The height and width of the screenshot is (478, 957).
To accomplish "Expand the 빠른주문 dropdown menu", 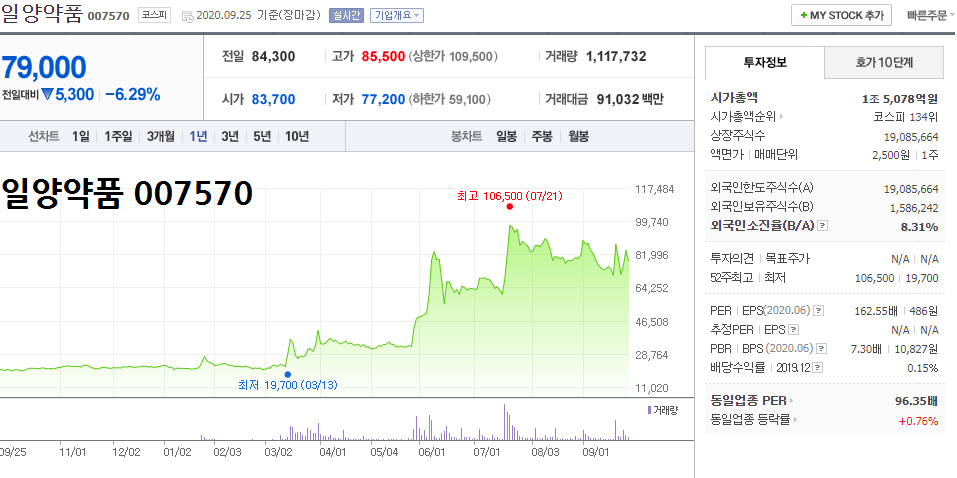I will tap(931, 15).
